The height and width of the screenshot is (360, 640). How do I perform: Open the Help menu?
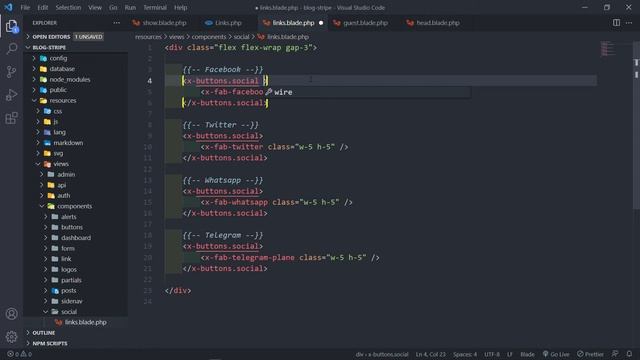click(180, 7)
